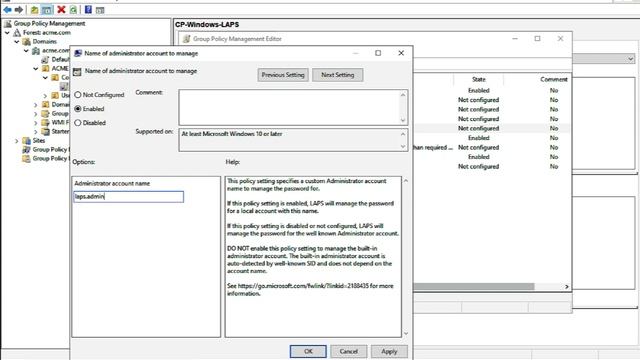Select the Forest: acme.com node icon
Image resolution: width=640 pixels, height=360 pixels.
[x=17, y=33]
